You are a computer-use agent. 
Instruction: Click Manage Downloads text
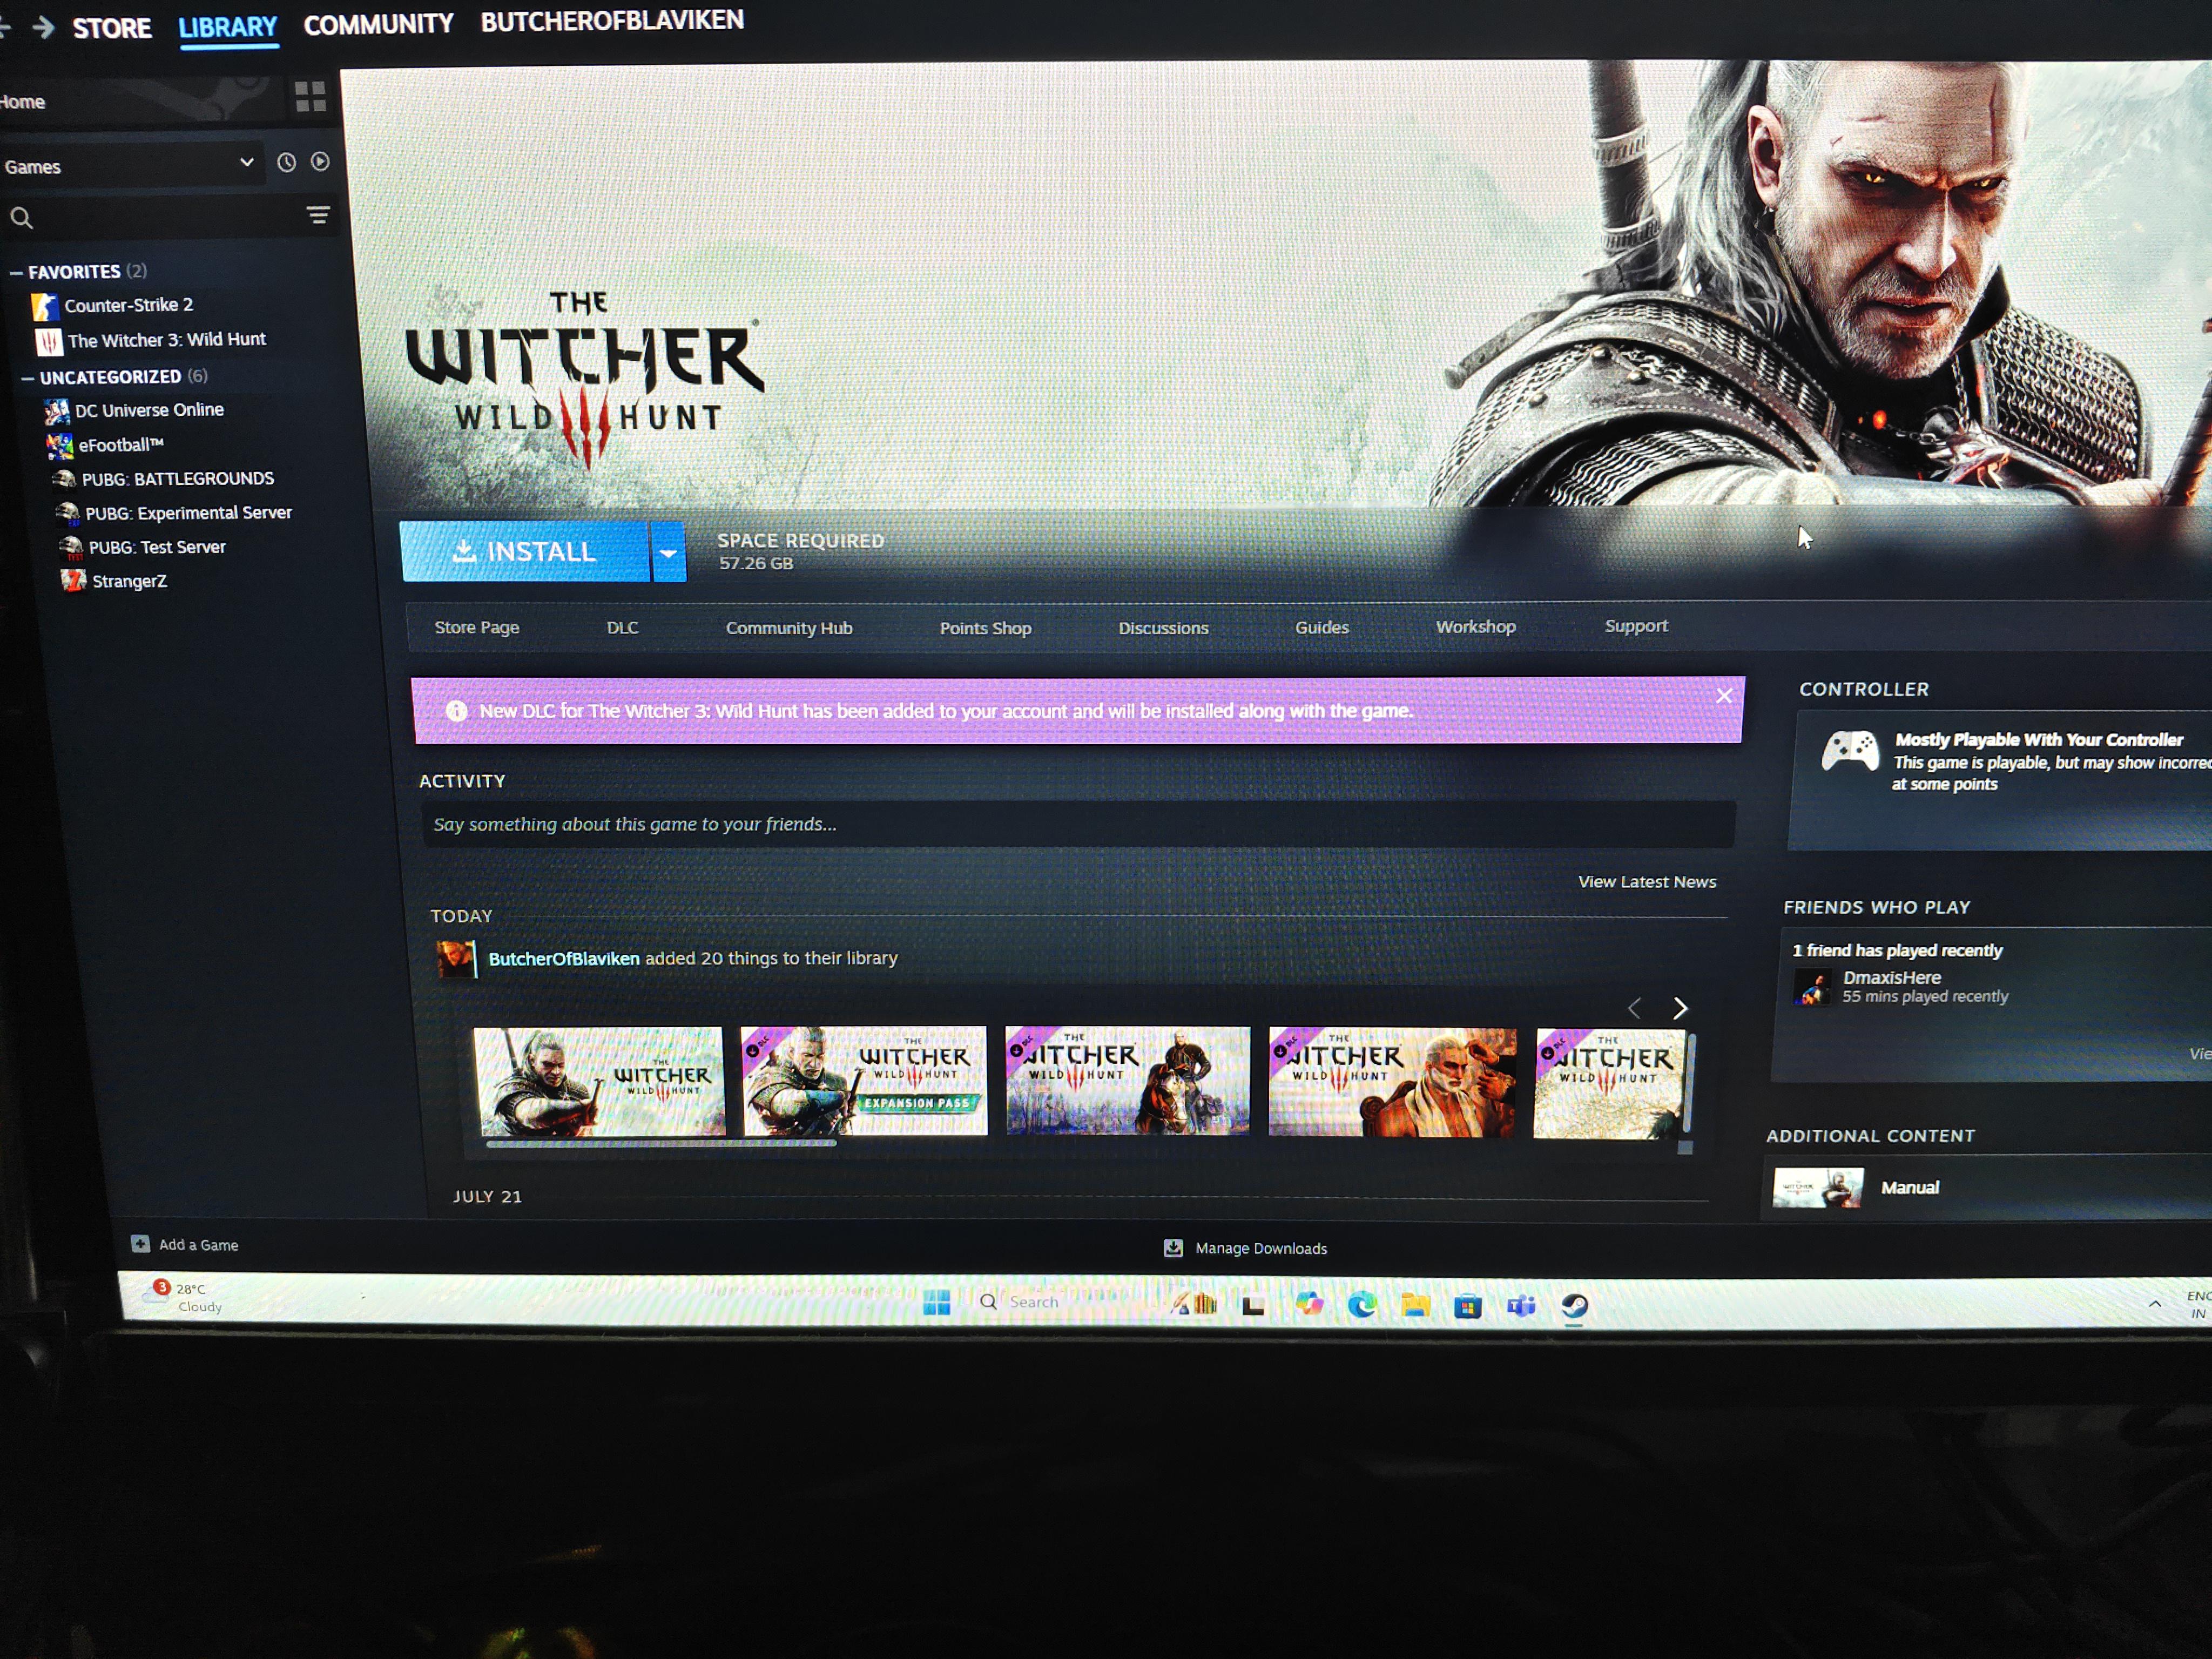pos(1261,1248)
